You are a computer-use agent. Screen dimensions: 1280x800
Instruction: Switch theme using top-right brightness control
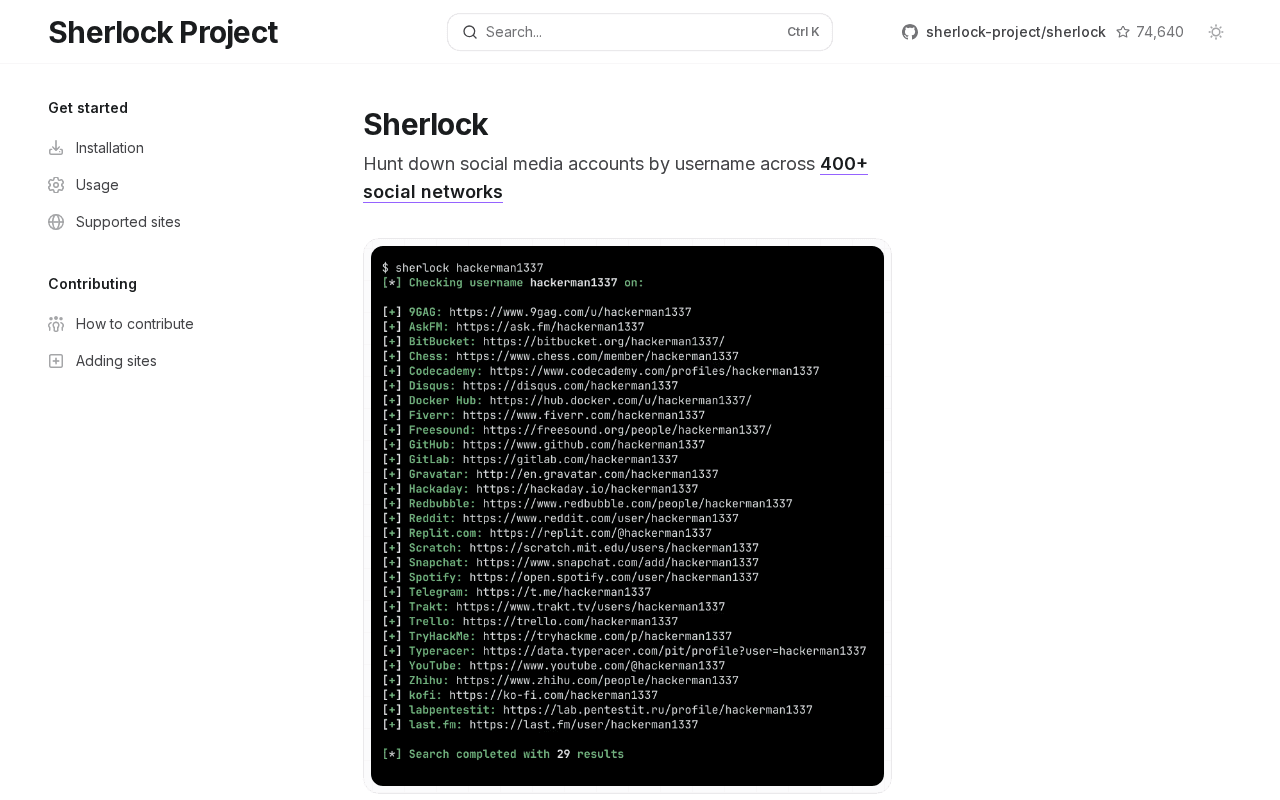tap(1215, 31)
